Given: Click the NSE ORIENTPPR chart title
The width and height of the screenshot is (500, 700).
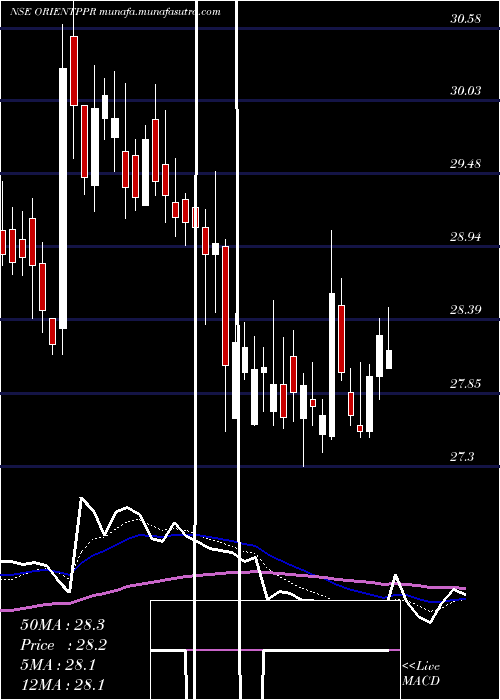Looking at the screenshot, I should (x=116, y=12).
